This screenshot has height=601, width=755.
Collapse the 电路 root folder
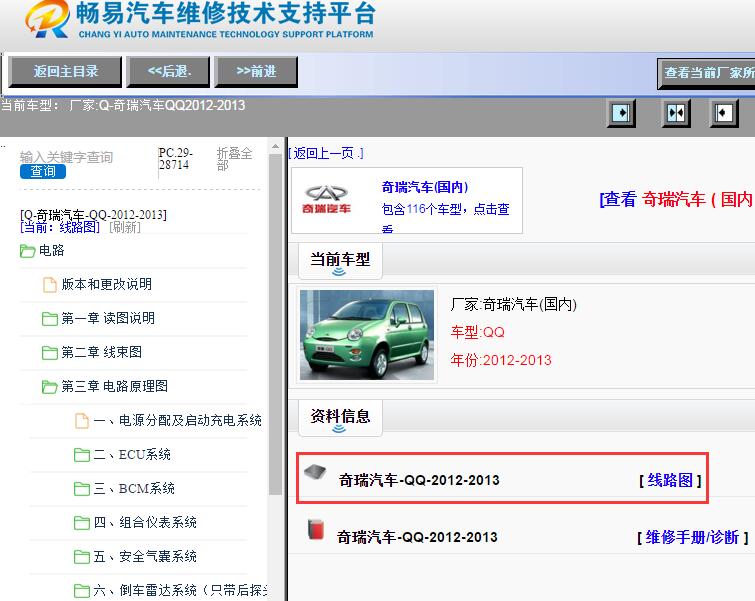coord(27,250)
